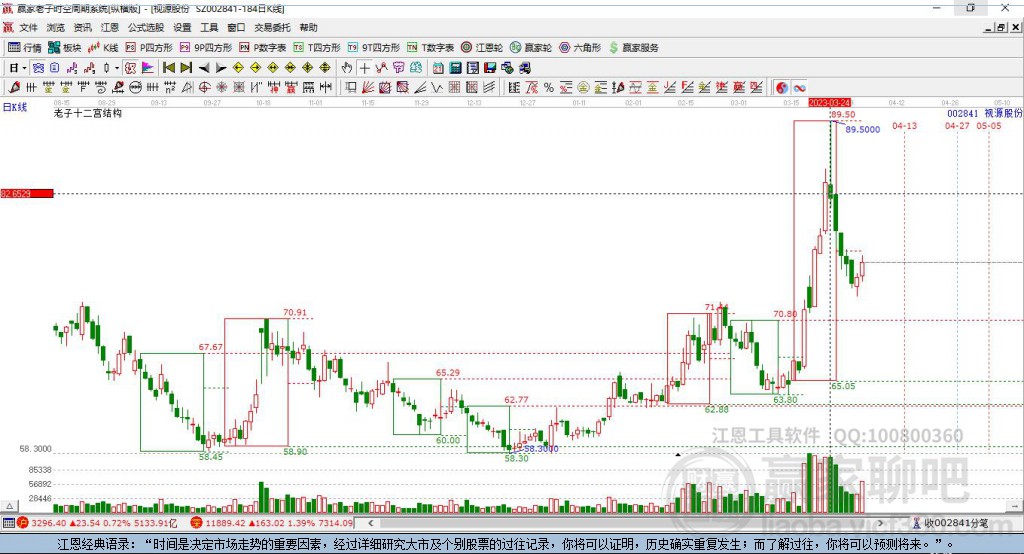Viewport: 1024px width, 554px height.
Task: Toggle the red-blue taiji yin-yang icon
Action: 782,88
